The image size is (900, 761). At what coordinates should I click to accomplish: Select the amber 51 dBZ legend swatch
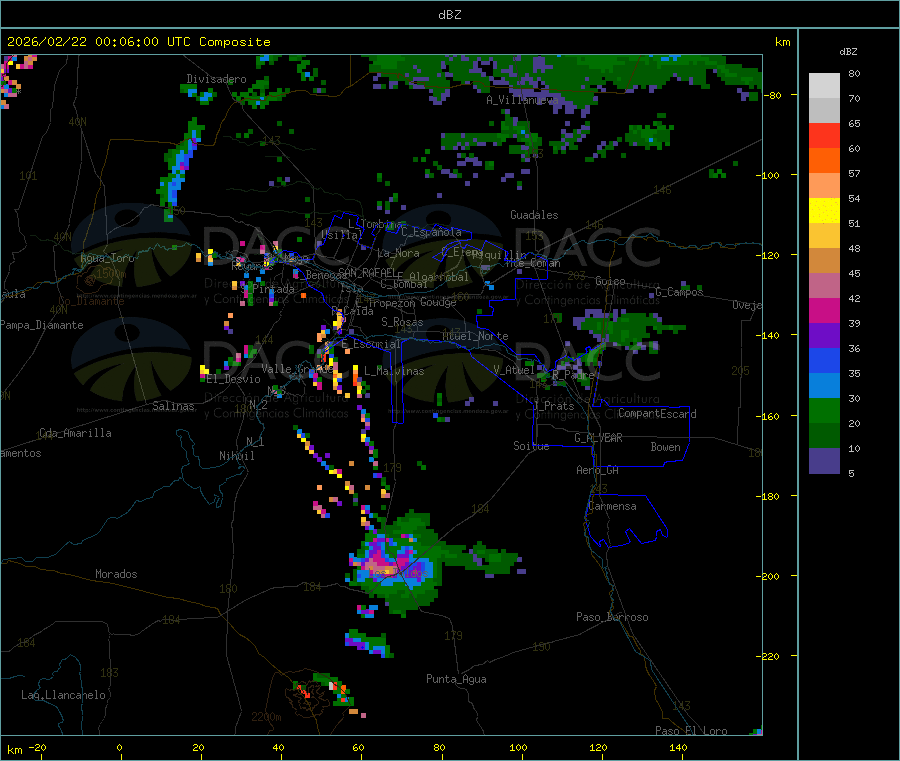(824, 235)
